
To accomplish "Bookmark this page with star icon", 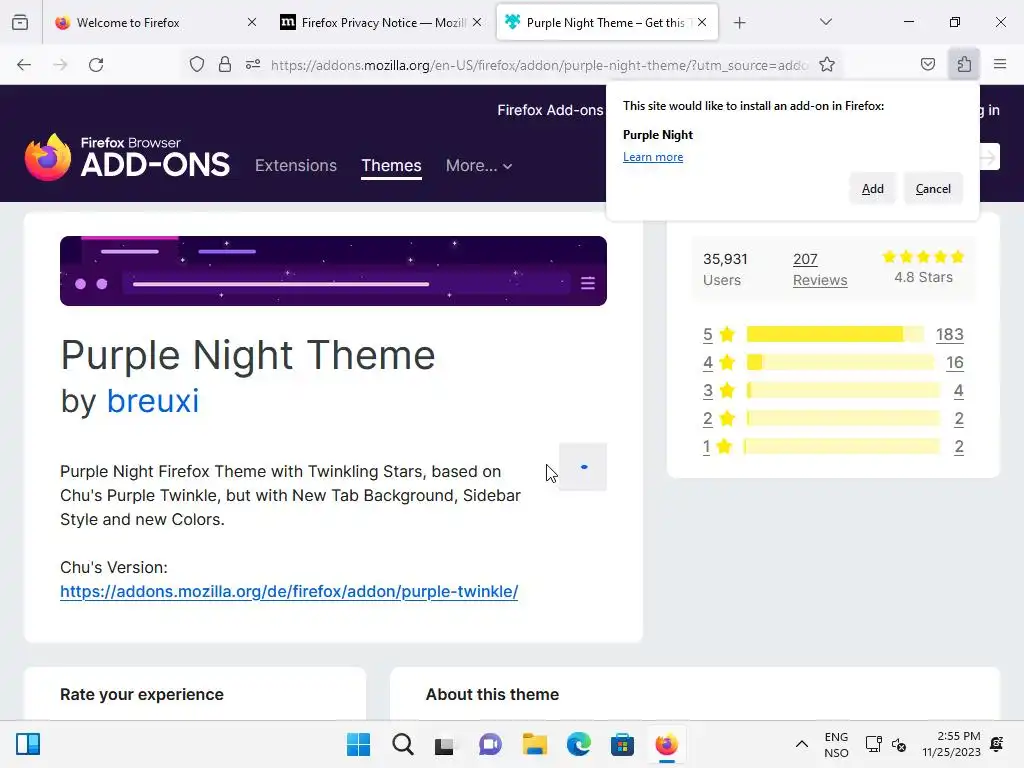I will 827,65.
